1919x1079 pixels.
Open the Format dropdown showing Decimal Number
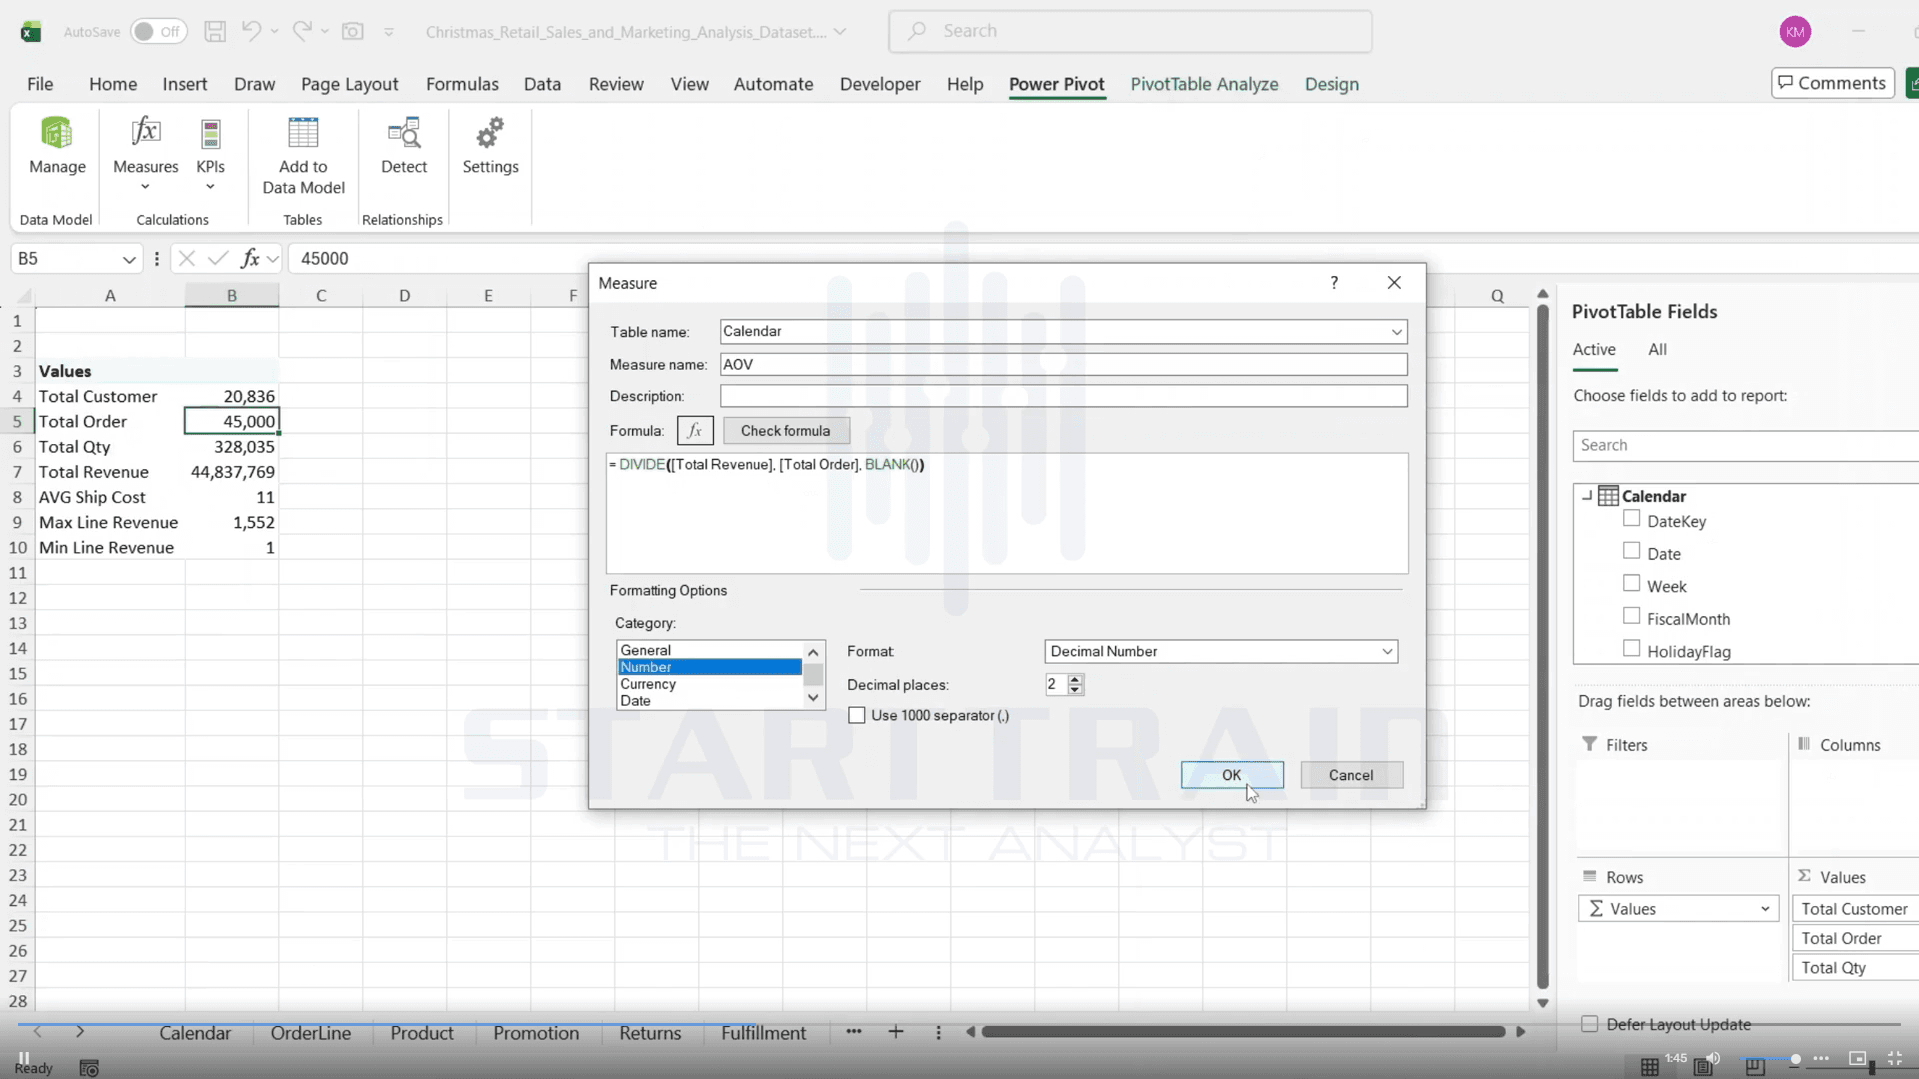pyautogui.click(x=1387, y=651)
